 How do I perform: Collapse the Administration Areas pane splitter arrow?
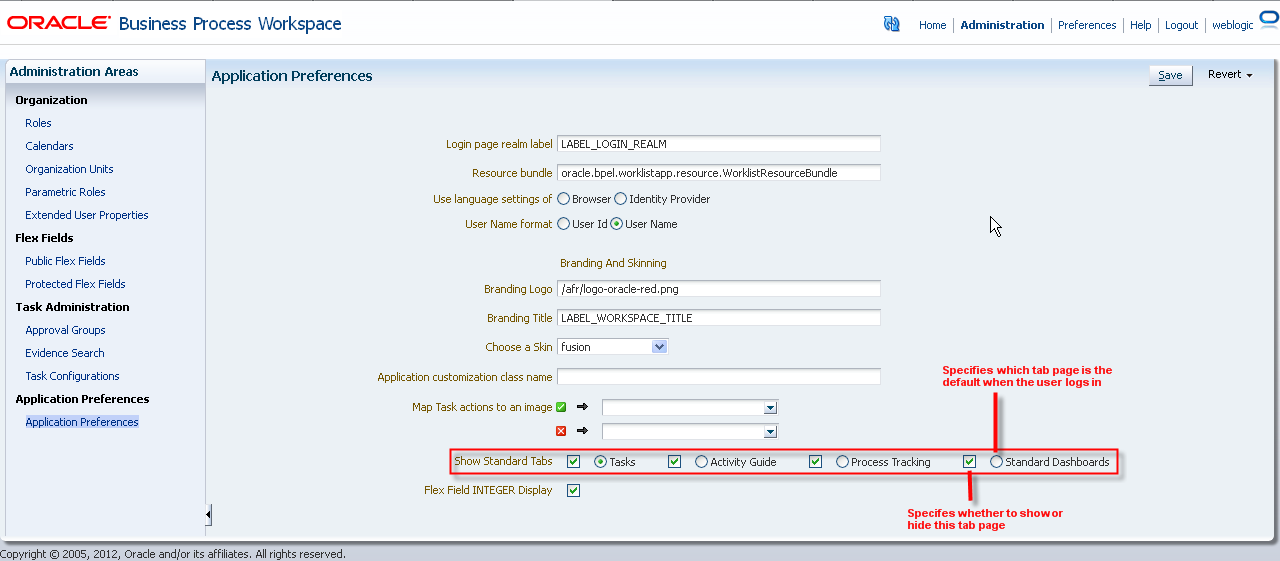point(208,515)
